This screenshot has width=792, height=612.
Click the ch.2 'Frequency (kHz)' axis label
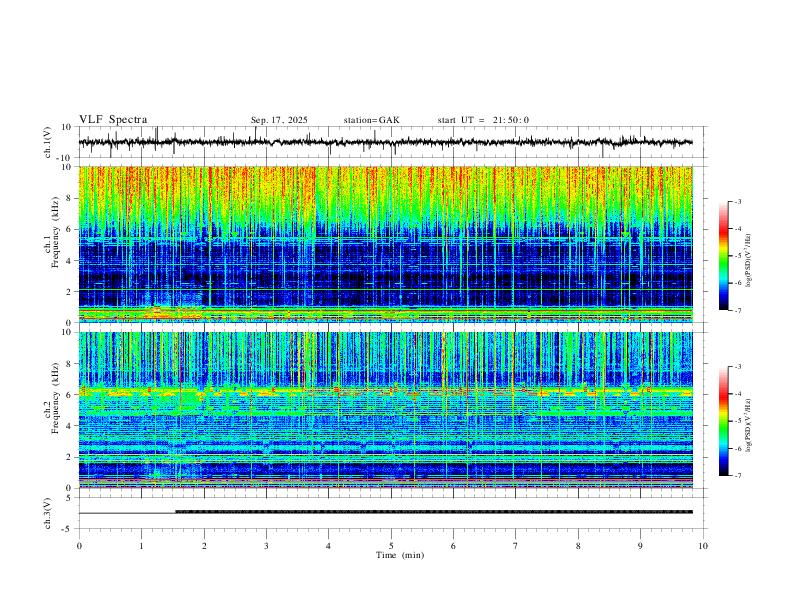point(55,398)
